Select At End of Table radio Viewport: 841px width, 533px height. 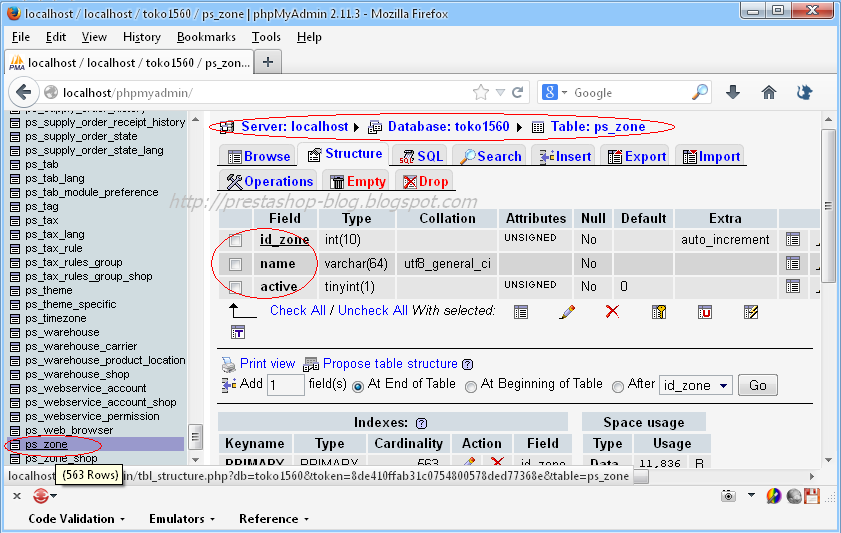tap(358, 386)
